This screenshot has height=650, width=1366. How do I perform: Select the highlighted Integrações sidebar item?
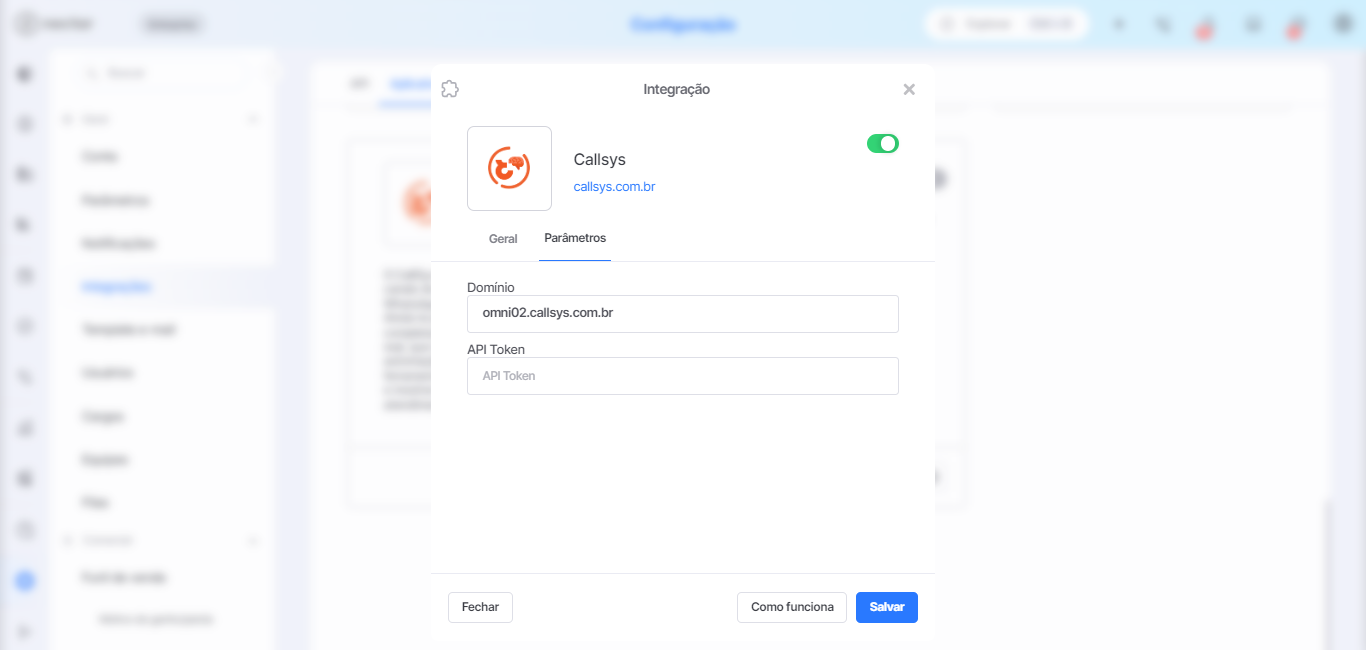116,287
